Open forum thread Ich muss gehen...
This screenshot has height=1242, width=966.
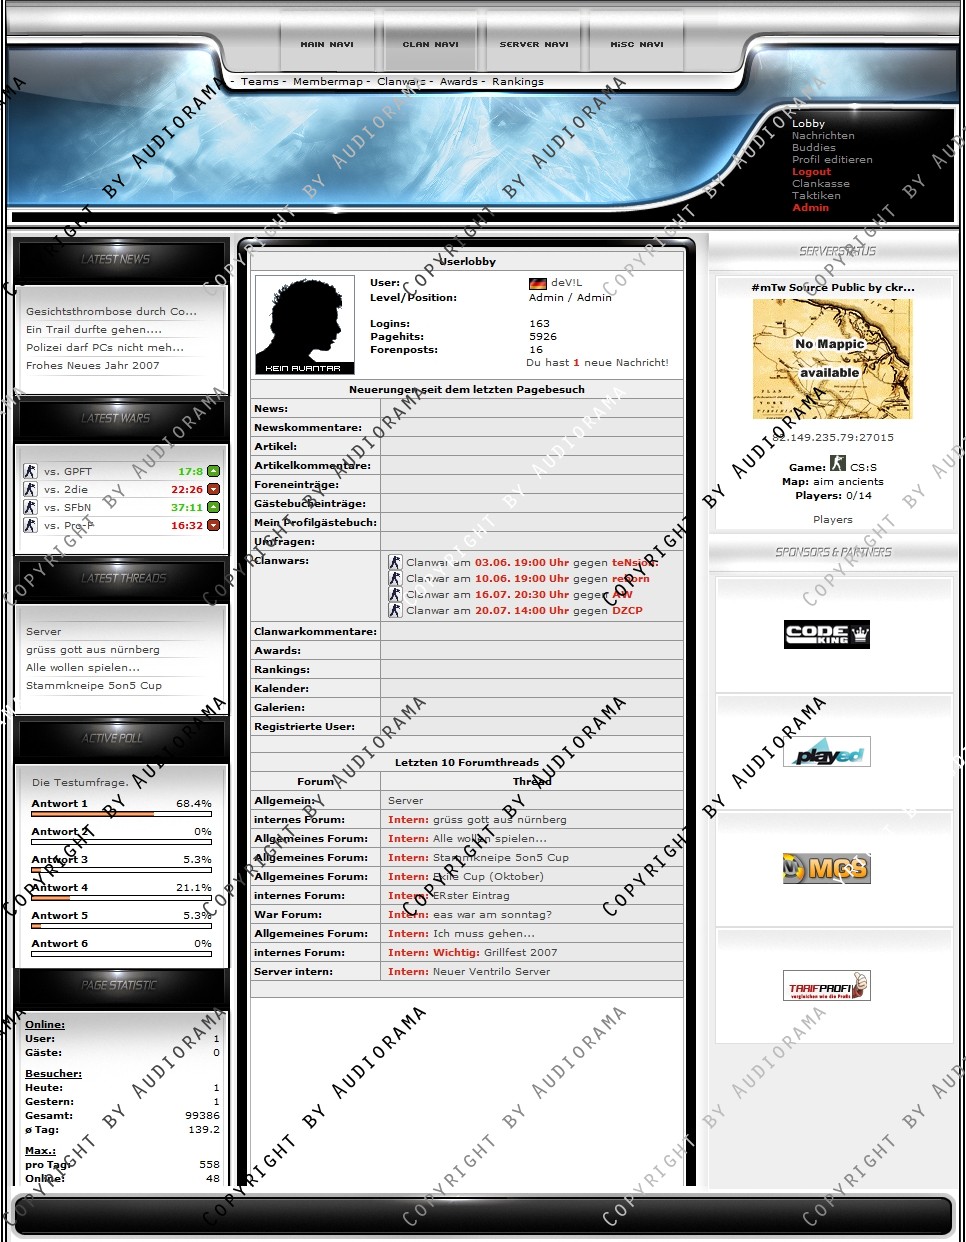[484, 934]
